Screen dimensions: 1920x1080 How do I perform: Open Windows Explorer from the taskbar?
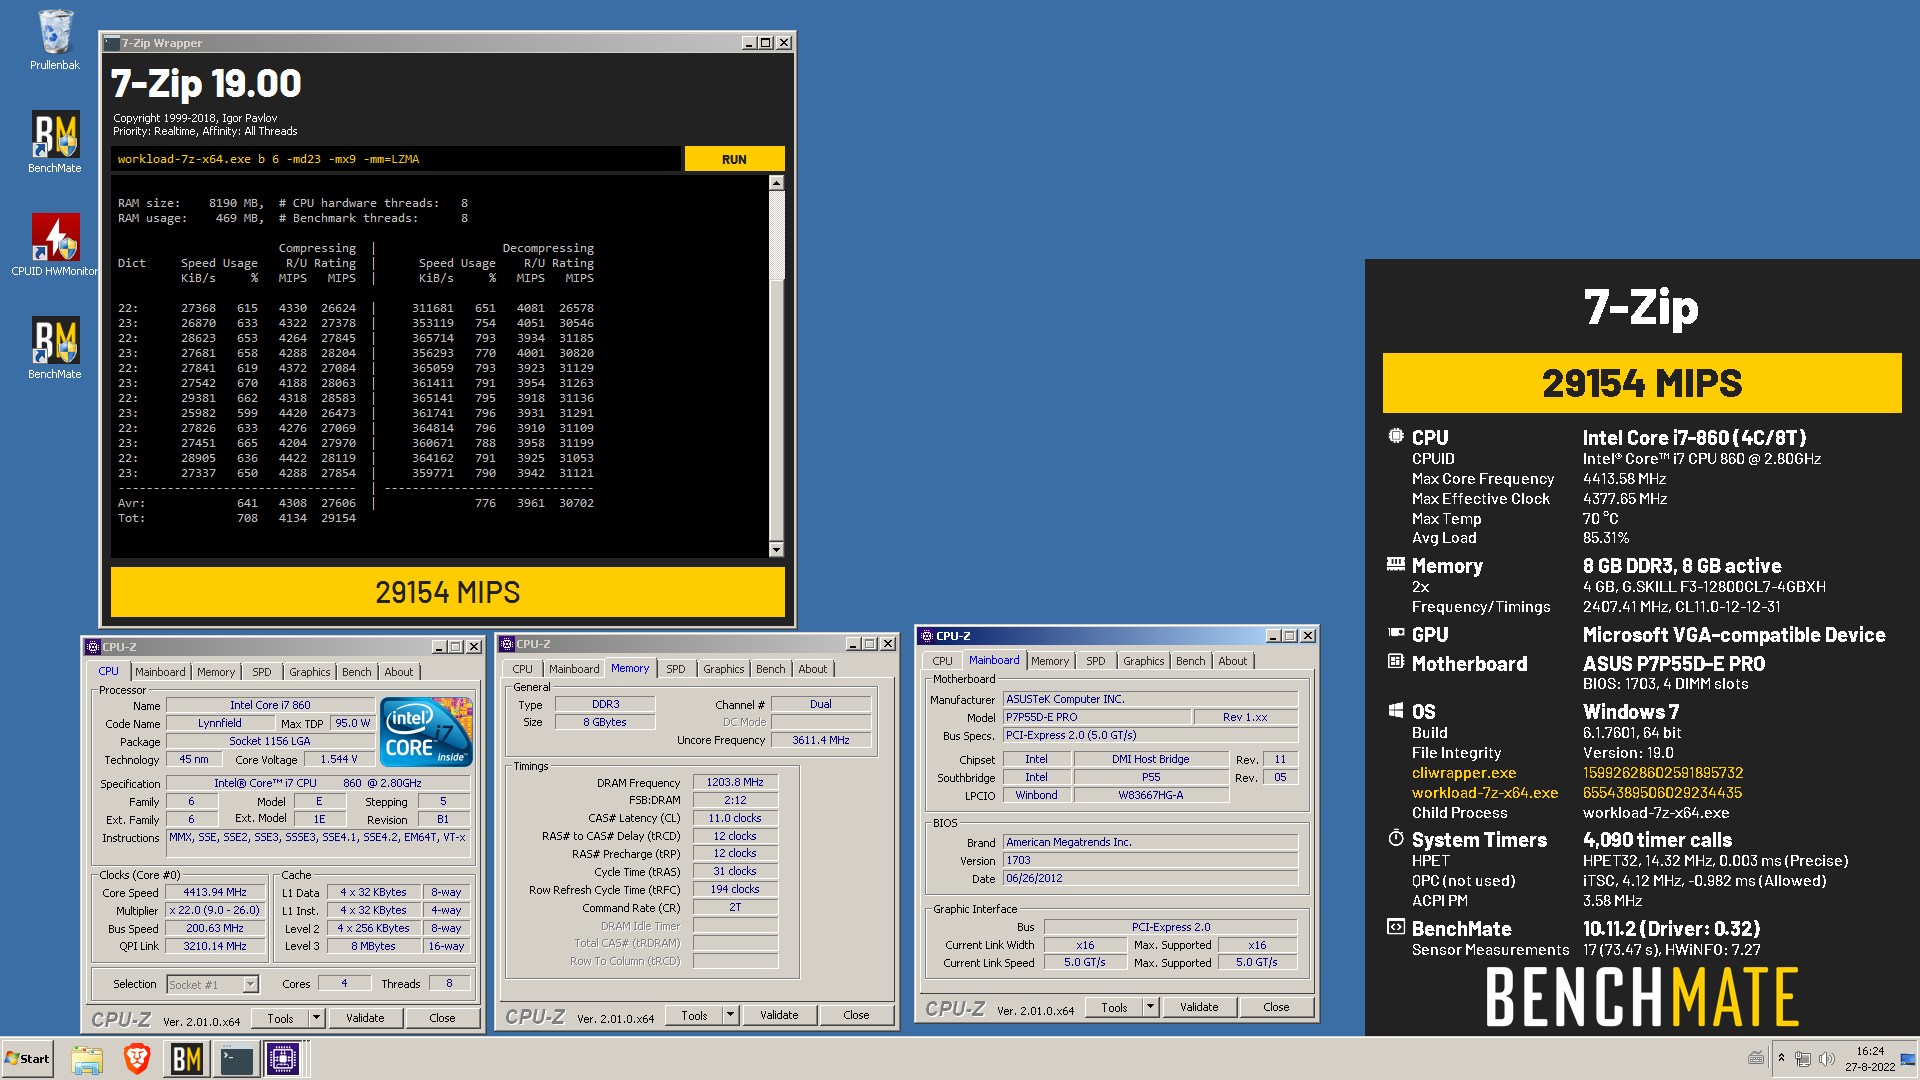(x=87, y=1059)
